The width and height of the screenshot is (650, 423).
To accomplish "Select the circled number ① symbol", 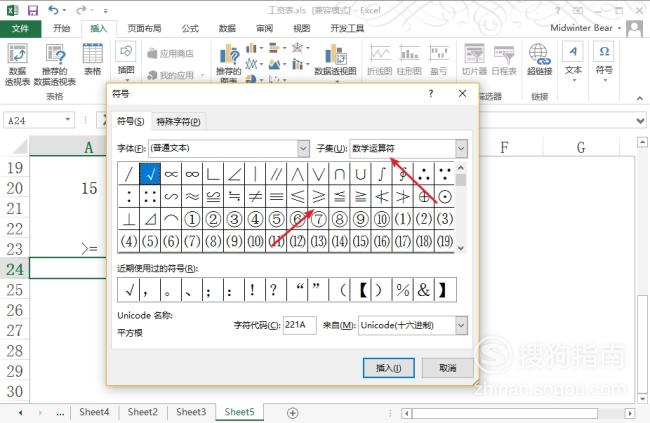I will click(192, 219).
